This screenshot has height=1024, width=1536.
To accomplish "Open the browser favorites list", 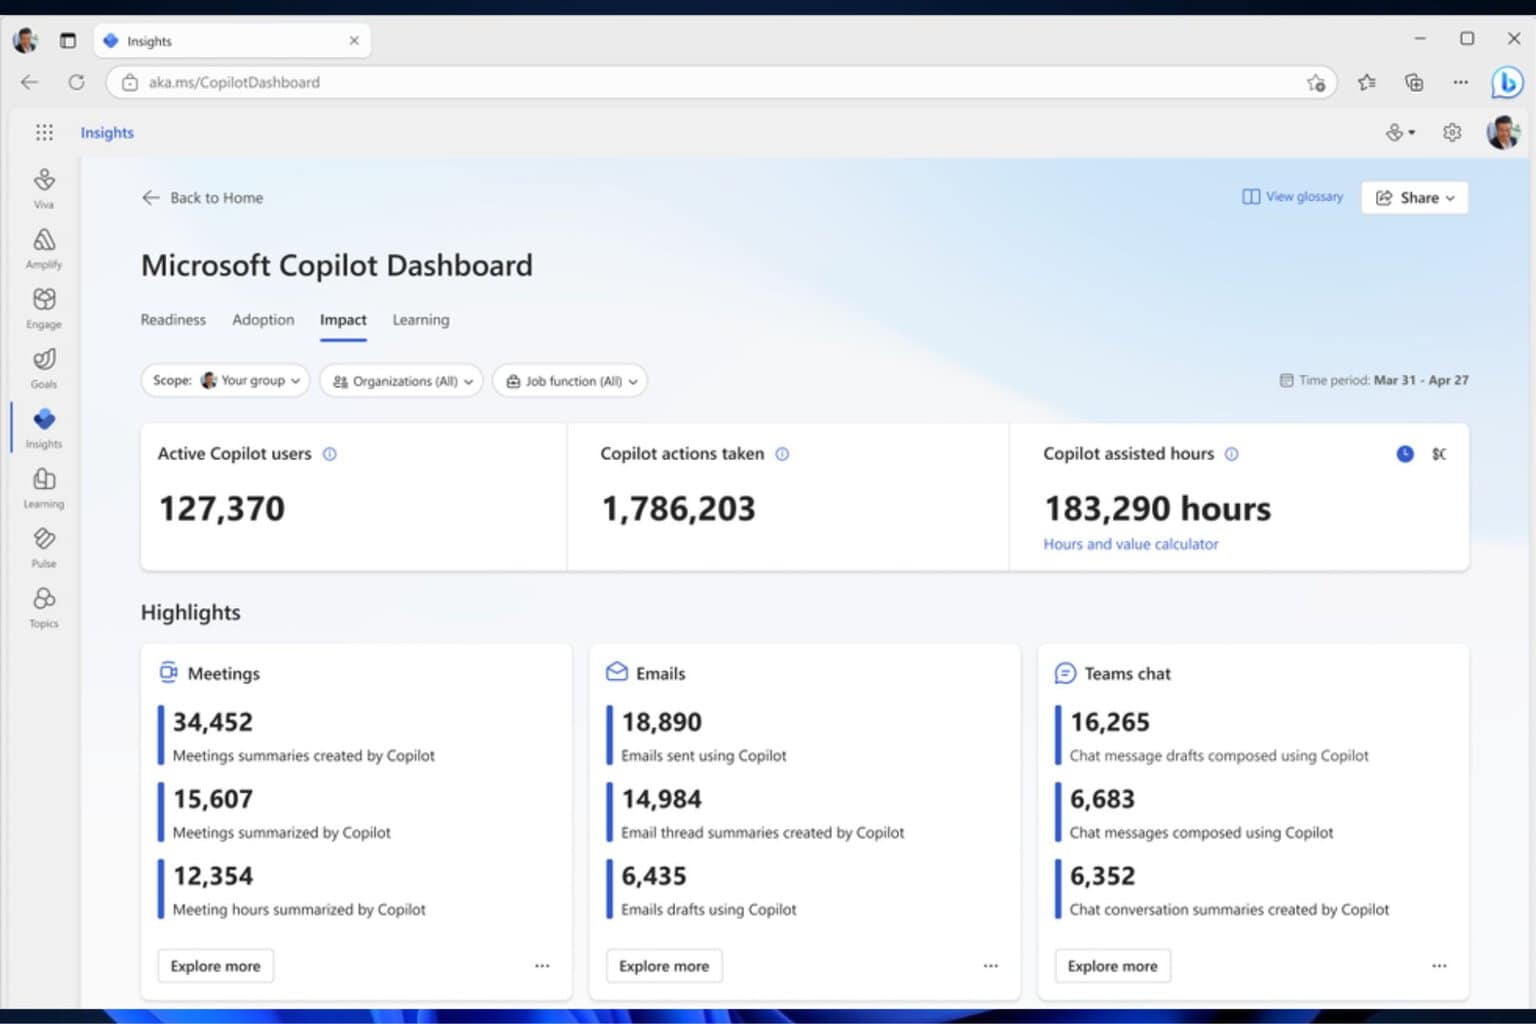I will (1367, 83).
